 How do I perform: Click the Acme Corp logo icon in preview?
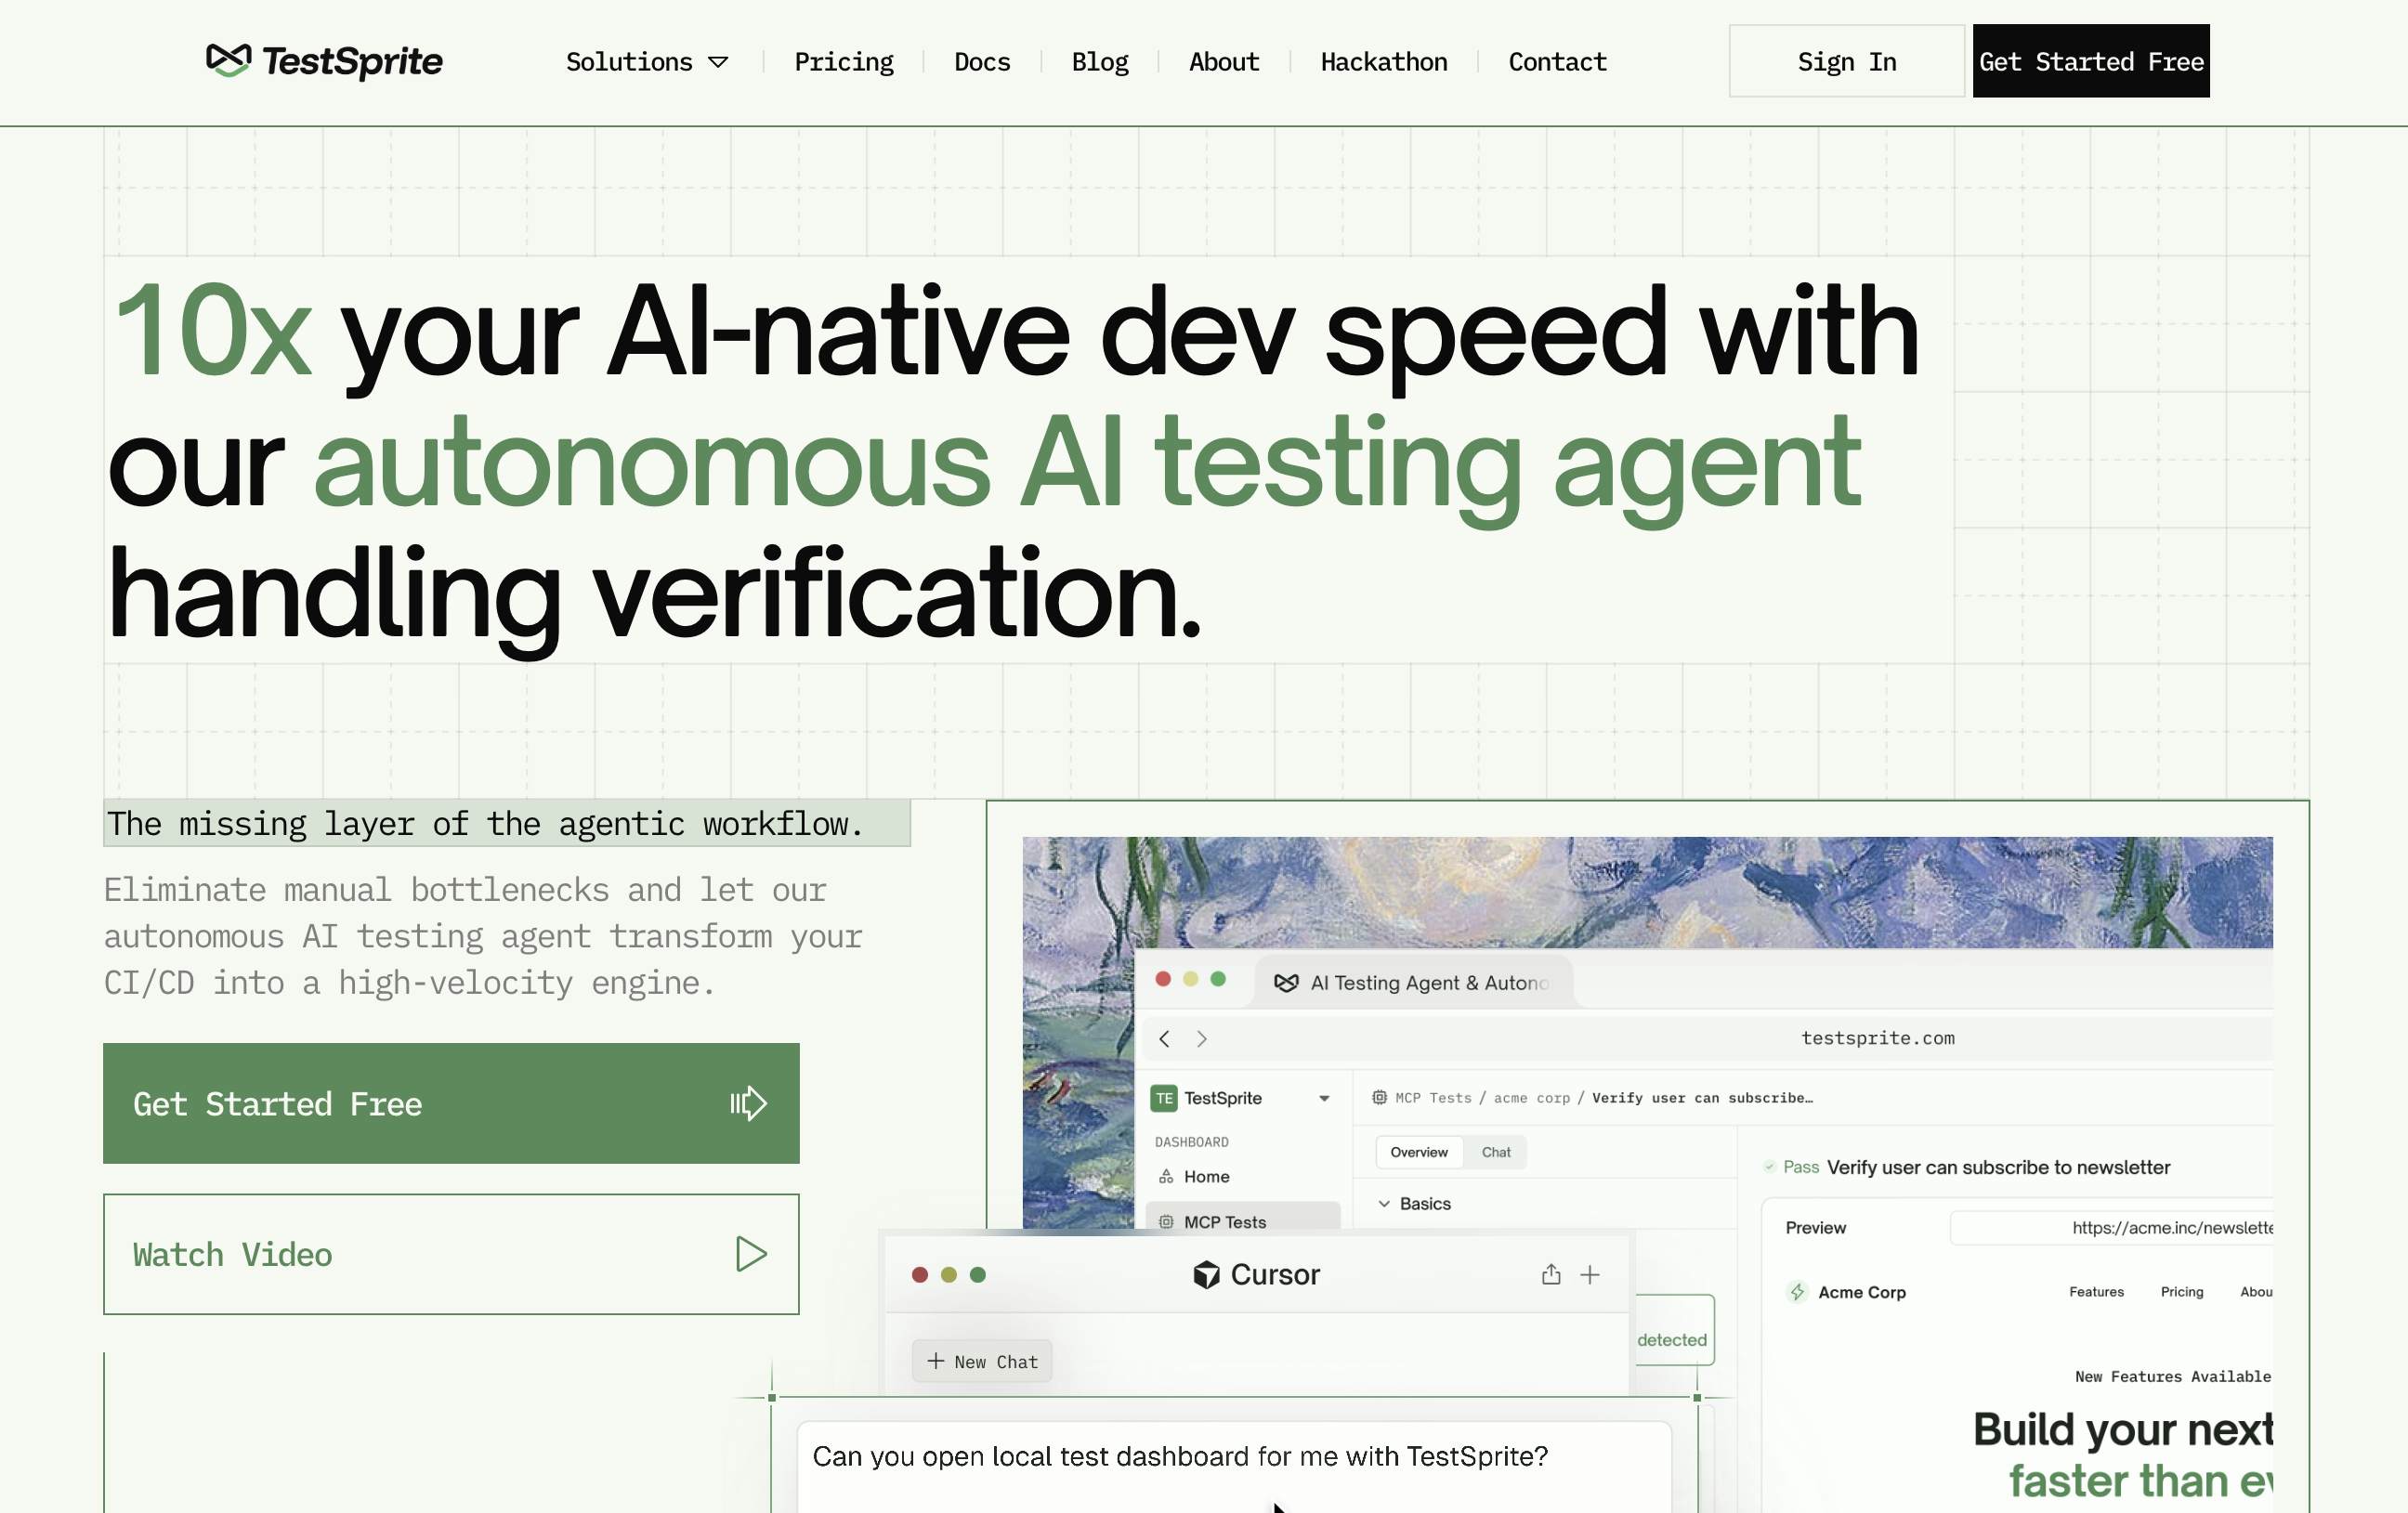coord(1797,1292)
